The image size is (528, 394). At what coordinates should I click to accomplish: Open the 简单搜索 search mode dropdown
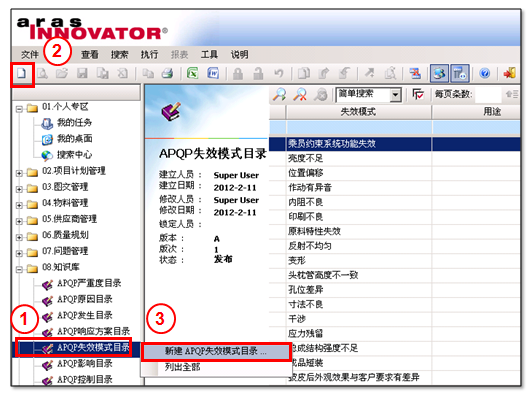[396, 95]
